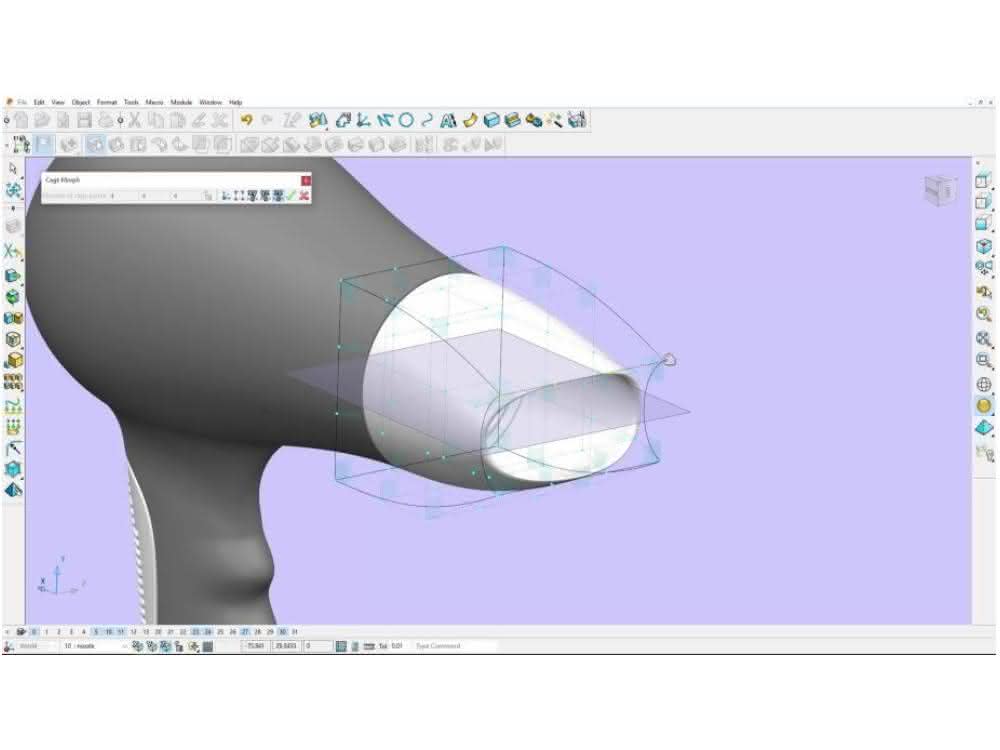Click the top face view icon
Screen dimensions: 1000x750
(983, 223)
